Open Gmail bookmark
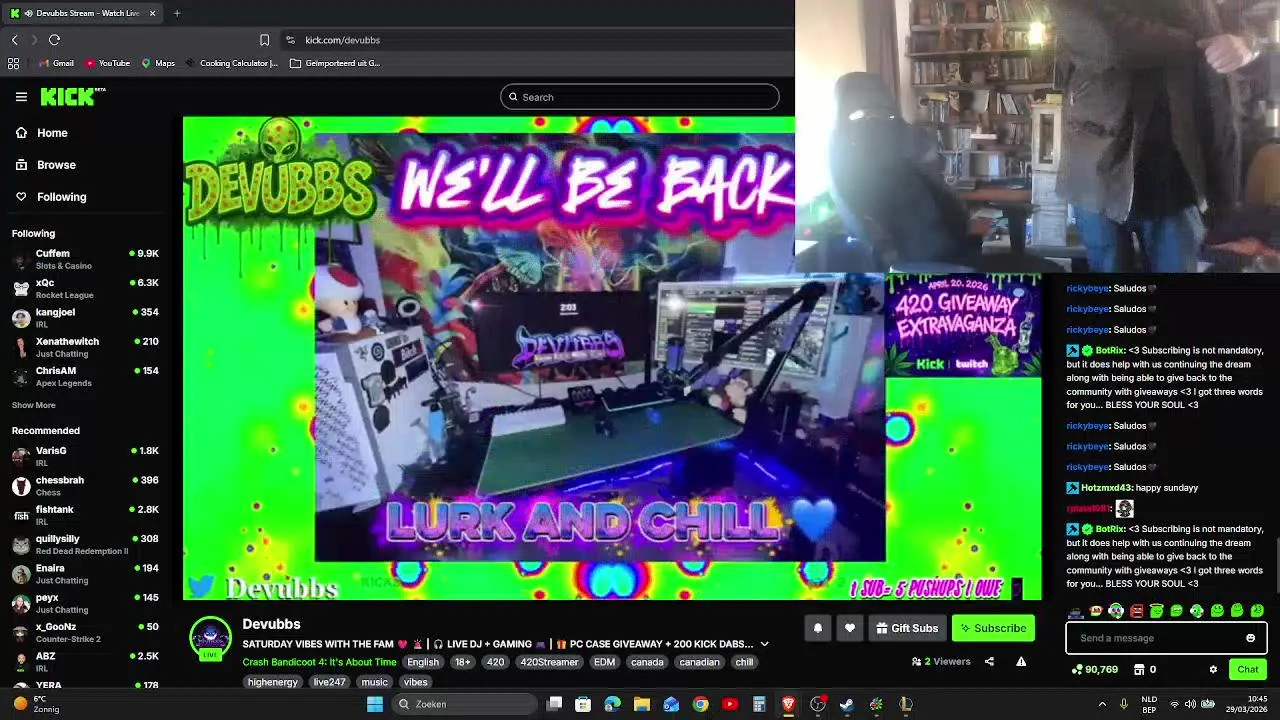The image size is (1280, 720). coord(56,63)
